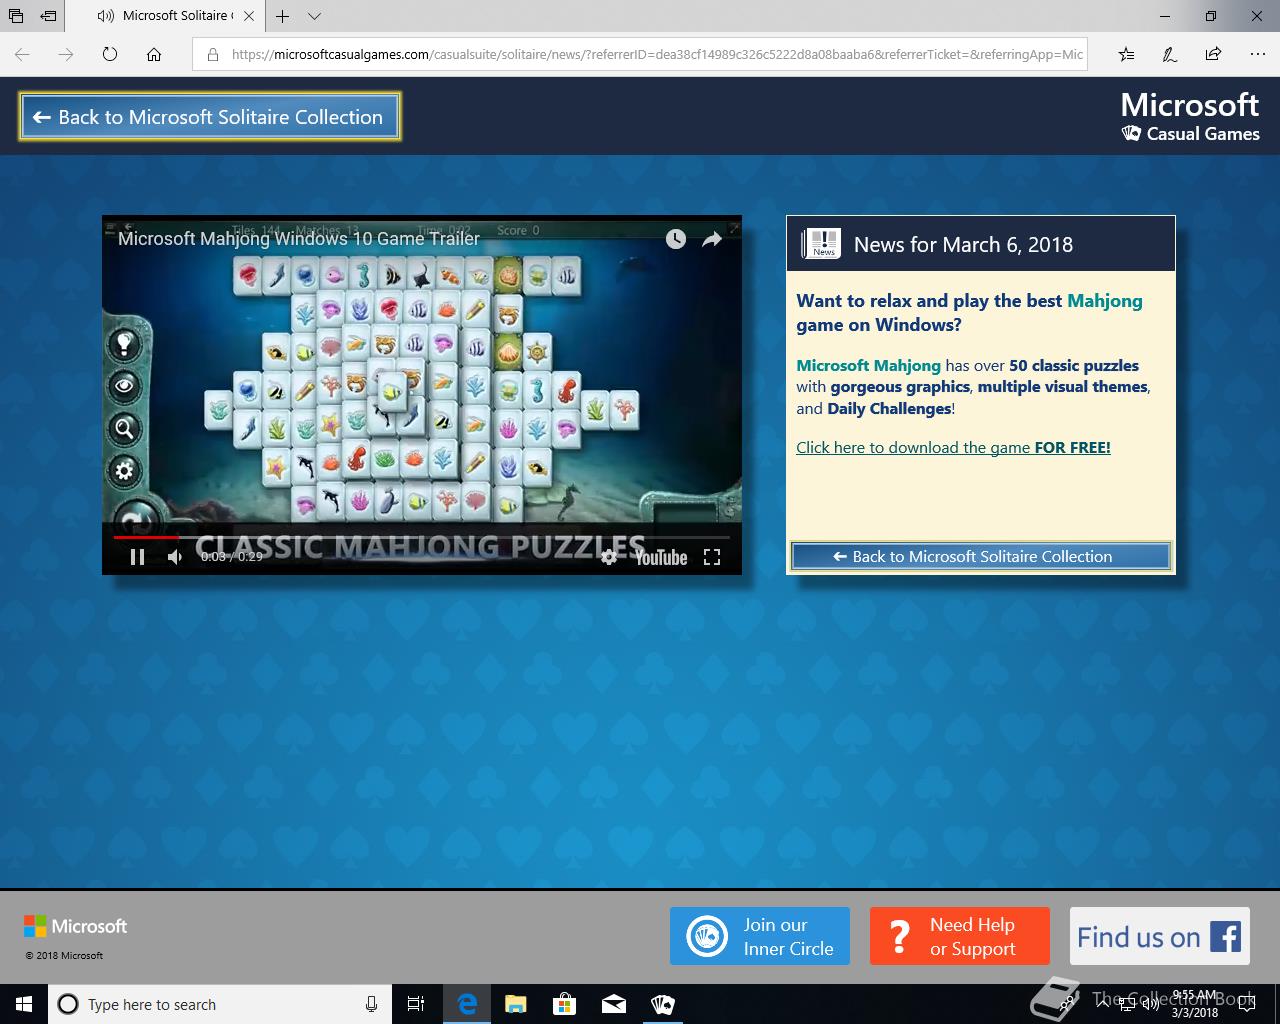Mute the video volume speaker icon
The width and height of the screenshot is (1280, 1024).
pos(175,557)
